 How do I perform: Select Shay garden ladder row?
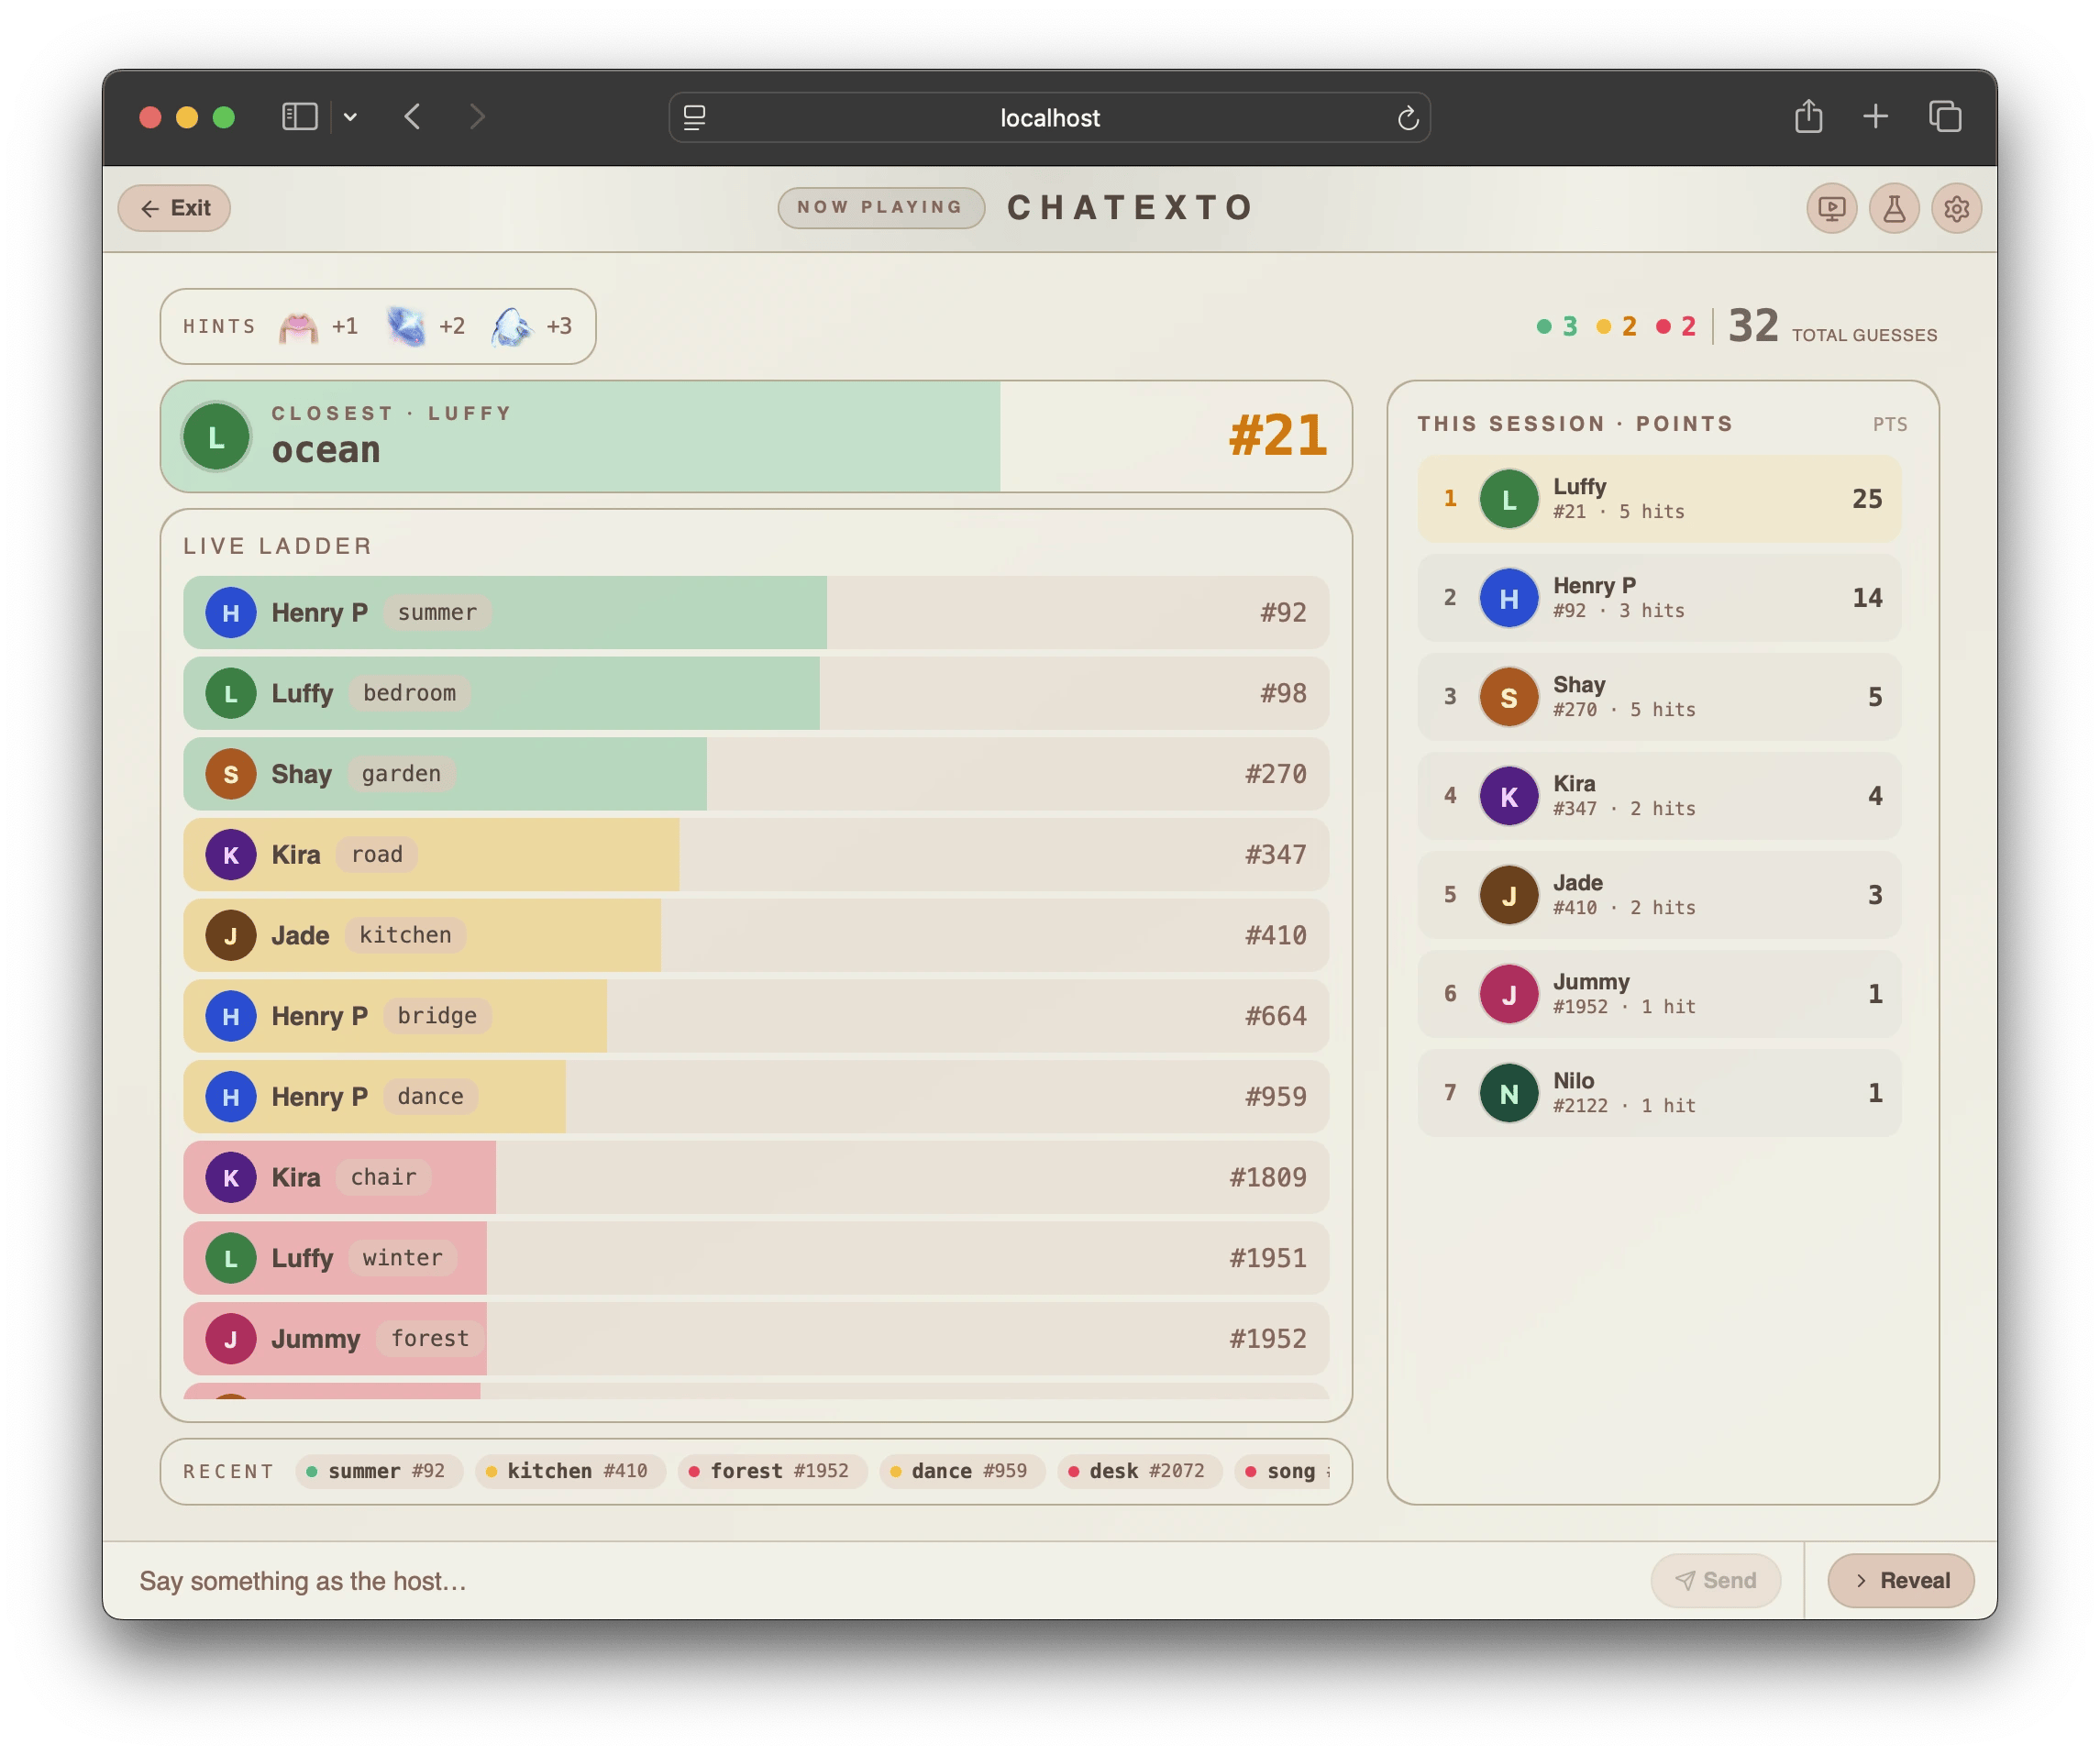pyautogui.click(x=756, y=774)
